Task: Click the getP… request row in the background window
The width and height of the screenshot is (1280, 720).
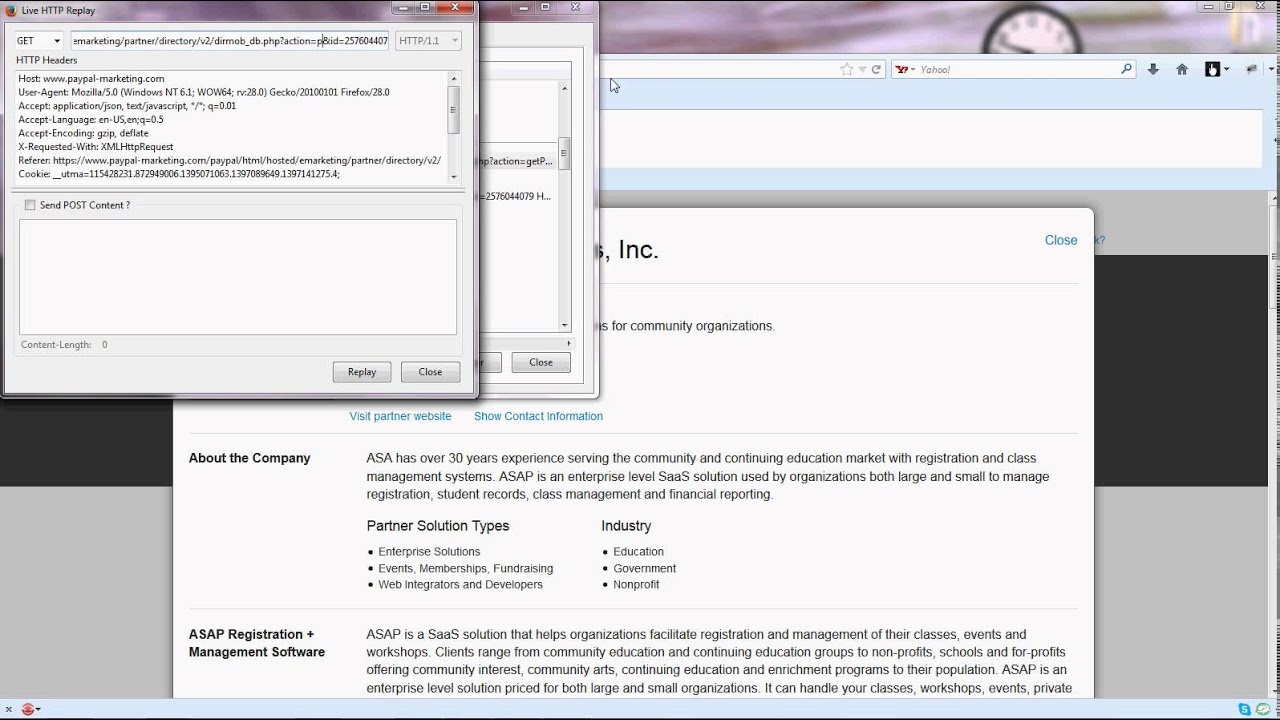Action: point(517,161)
